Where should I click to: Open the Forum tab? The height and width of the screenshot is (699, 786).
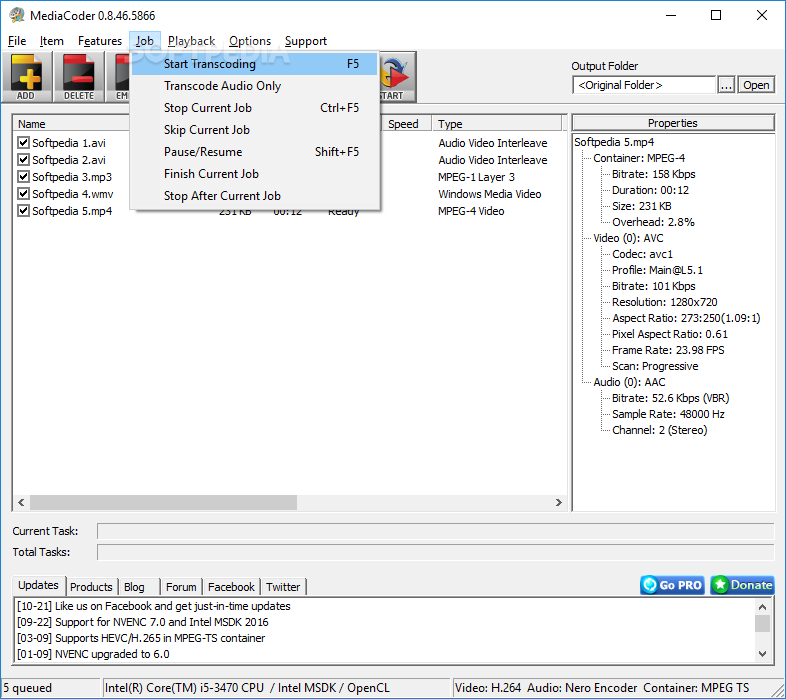pos(181,587)
